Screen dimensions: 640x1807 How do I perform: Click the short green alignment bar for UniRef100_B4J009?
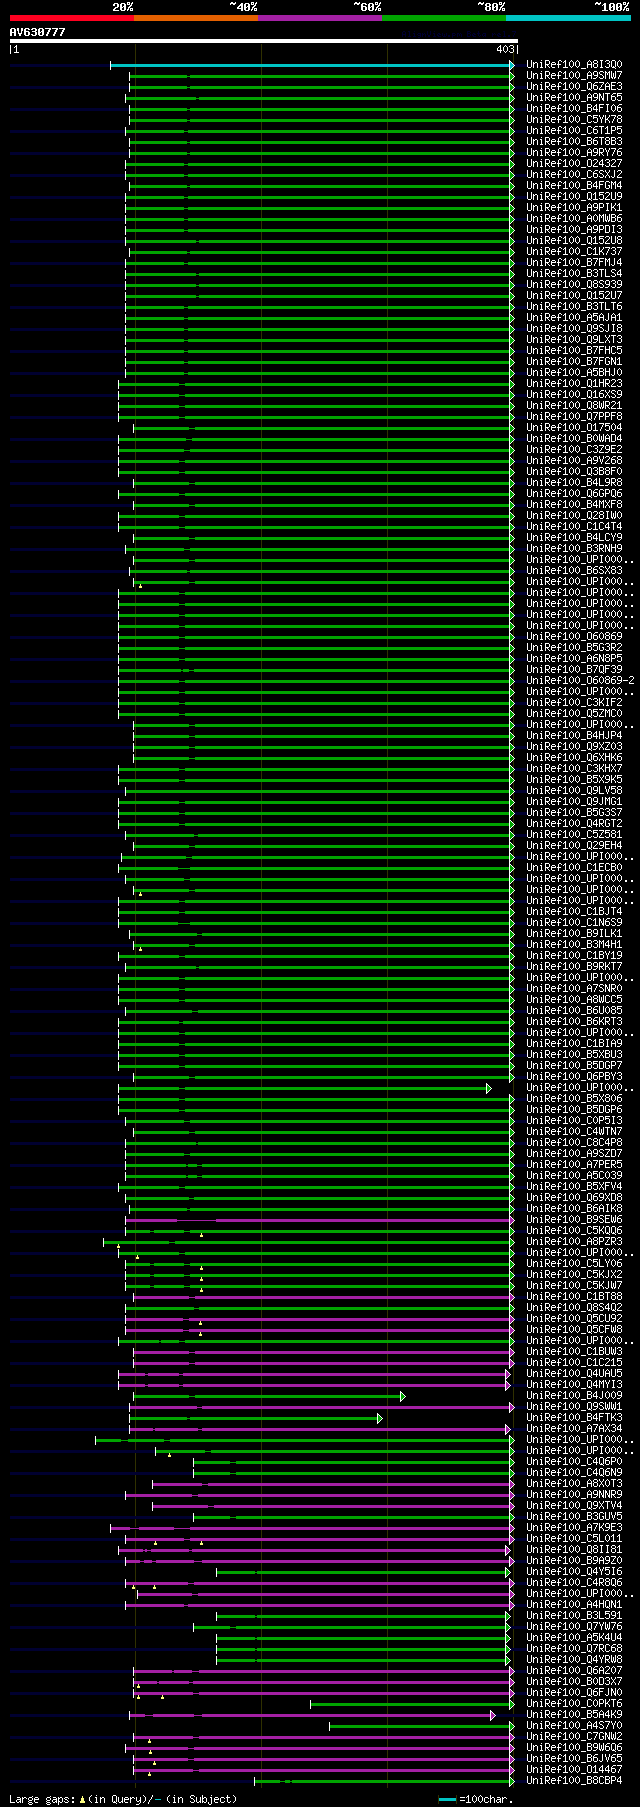pos(268,1396)
